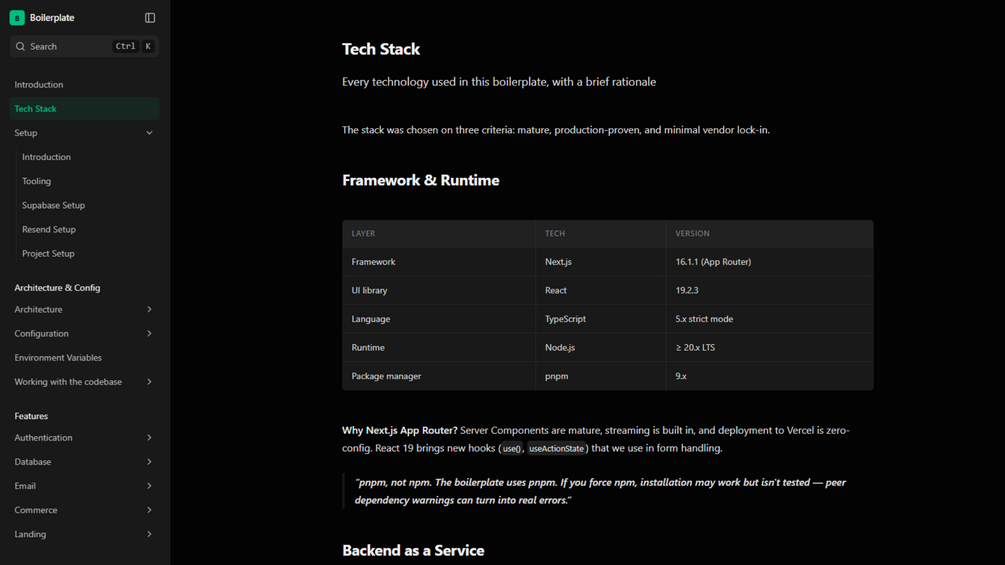Open Environment Variables page
Image resolution: width=1005 pixels, height=565 pixels.
pos(85,357)
